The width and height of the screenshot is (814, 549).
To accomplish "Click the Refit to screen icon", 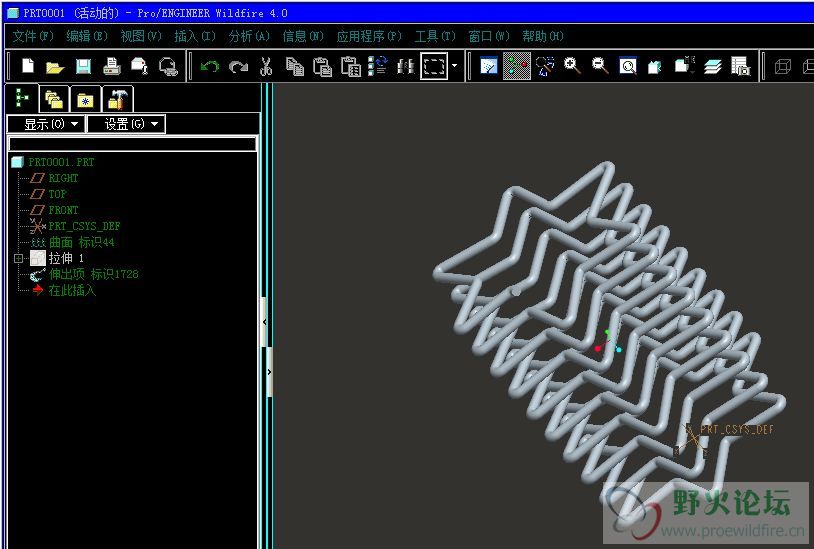I will [628, 66].
